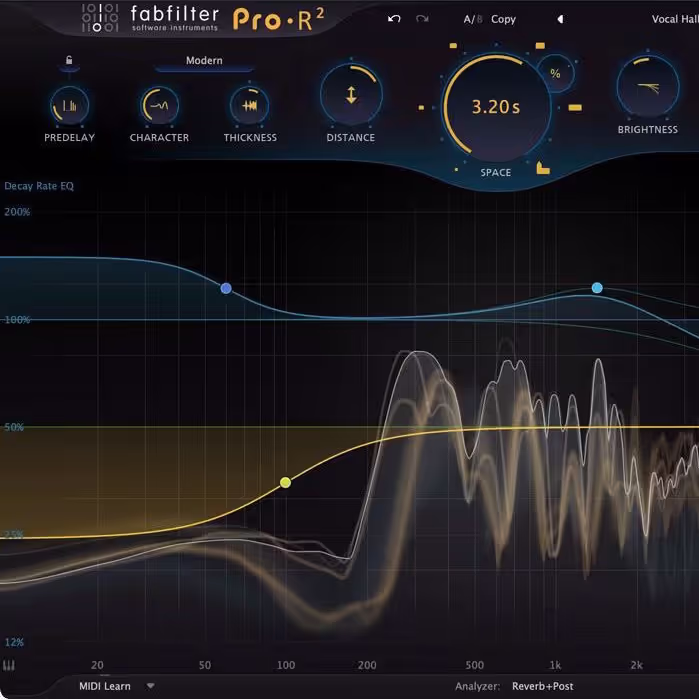Click the Copy button
The image size is (699, 699).
(x=503, y=19)
